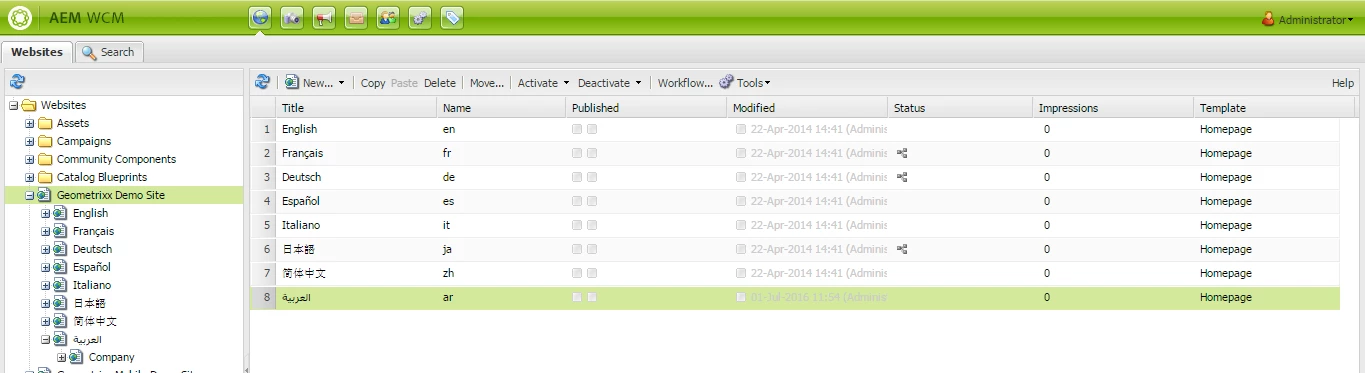Screen dimensions: 1365x373
Task: Click the page icon beside Company node
Action: (77, 357)
